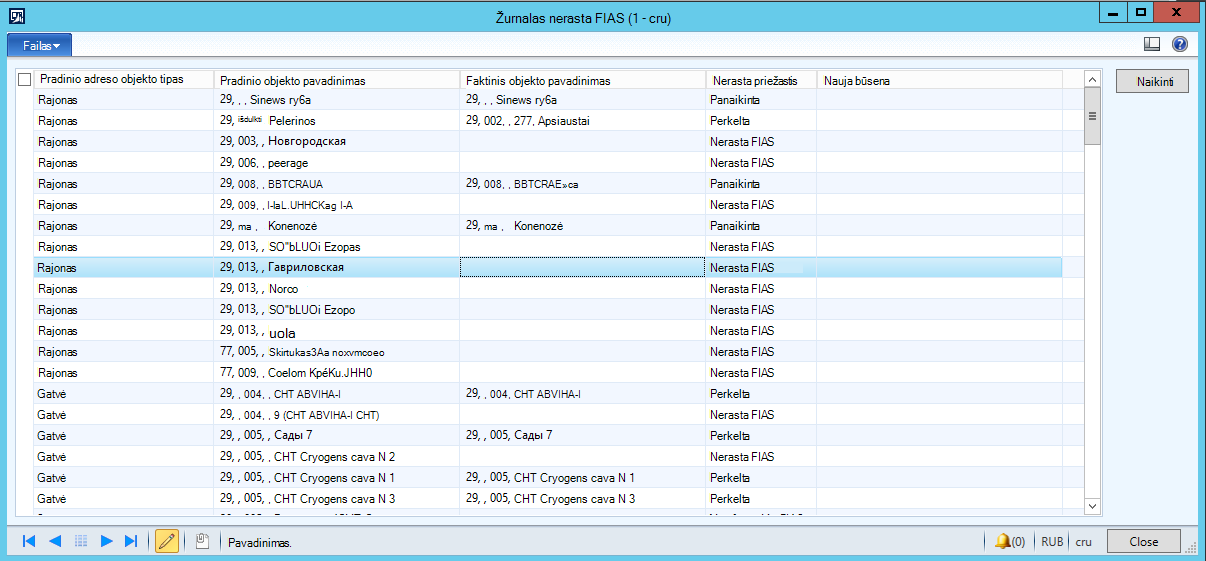The image size is (1206, 561).
Task: Click Faktinis cell '29, , 005, Сады 7'
Action: (583, 435)
